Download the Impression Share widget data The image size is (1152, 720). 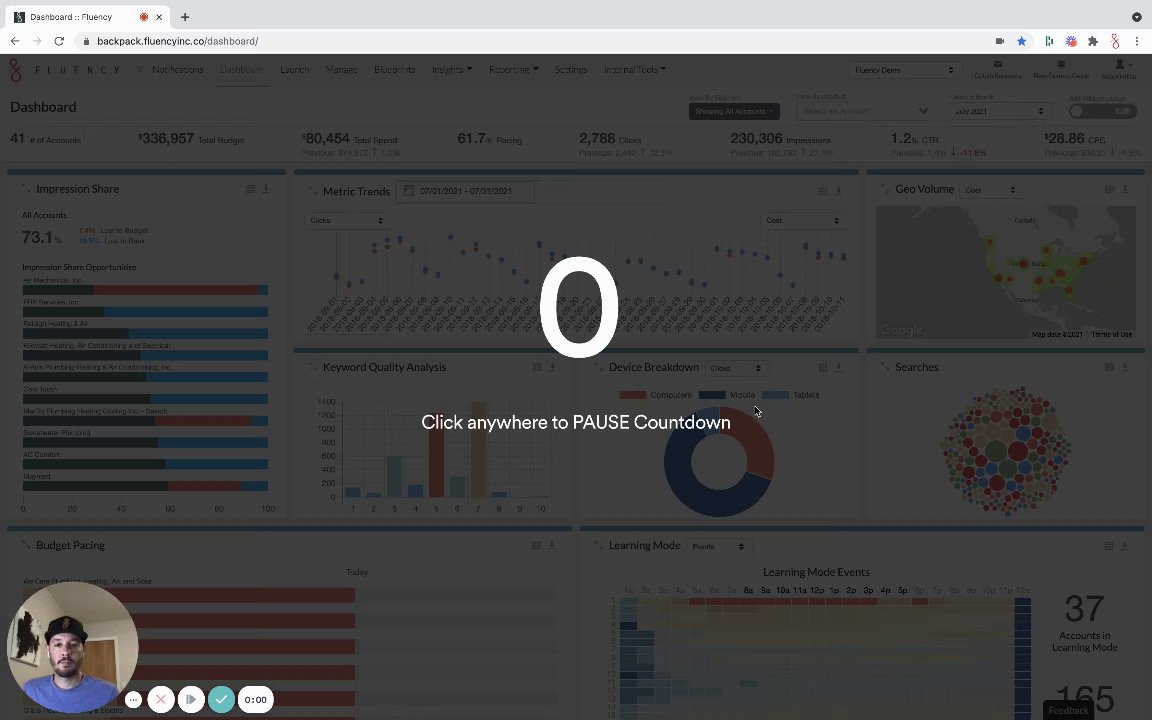coord(266,189)
